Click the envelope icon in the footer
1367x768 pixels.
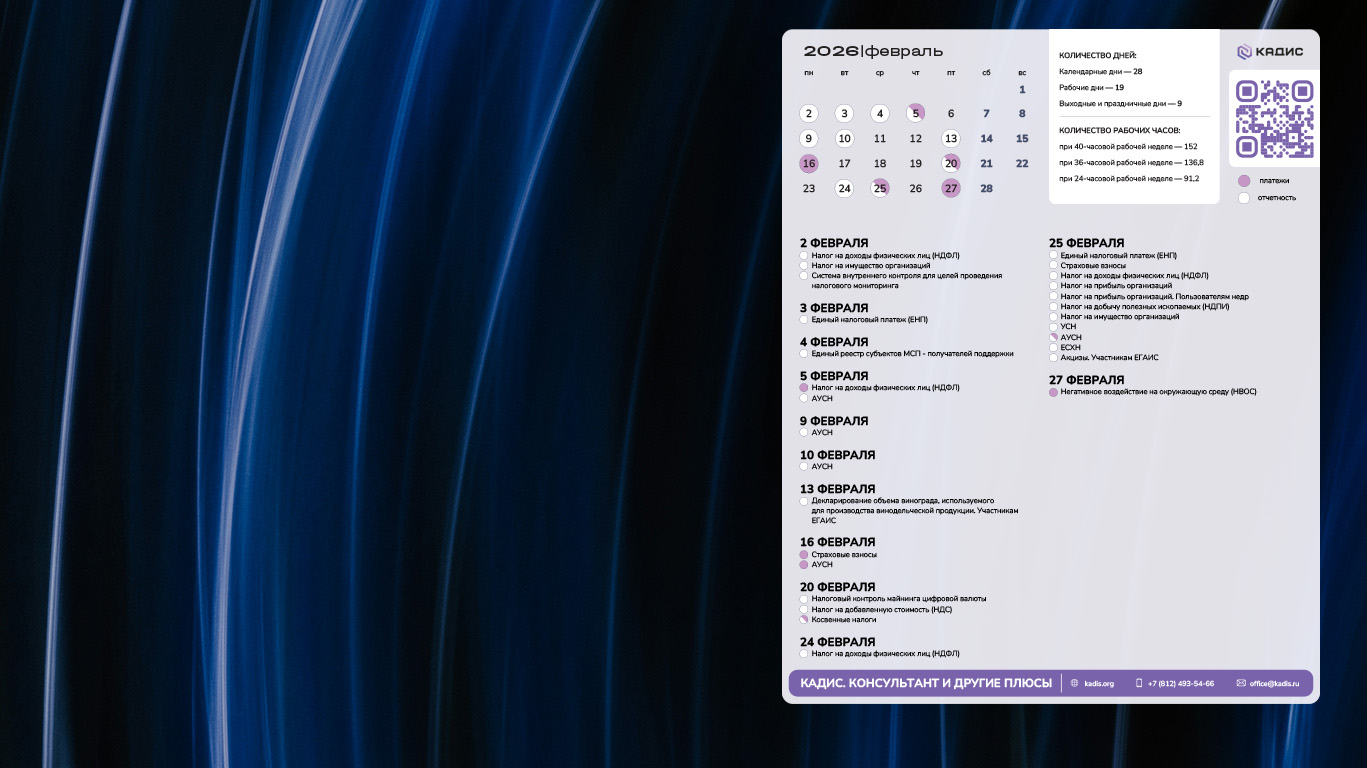pos(1241,683)
